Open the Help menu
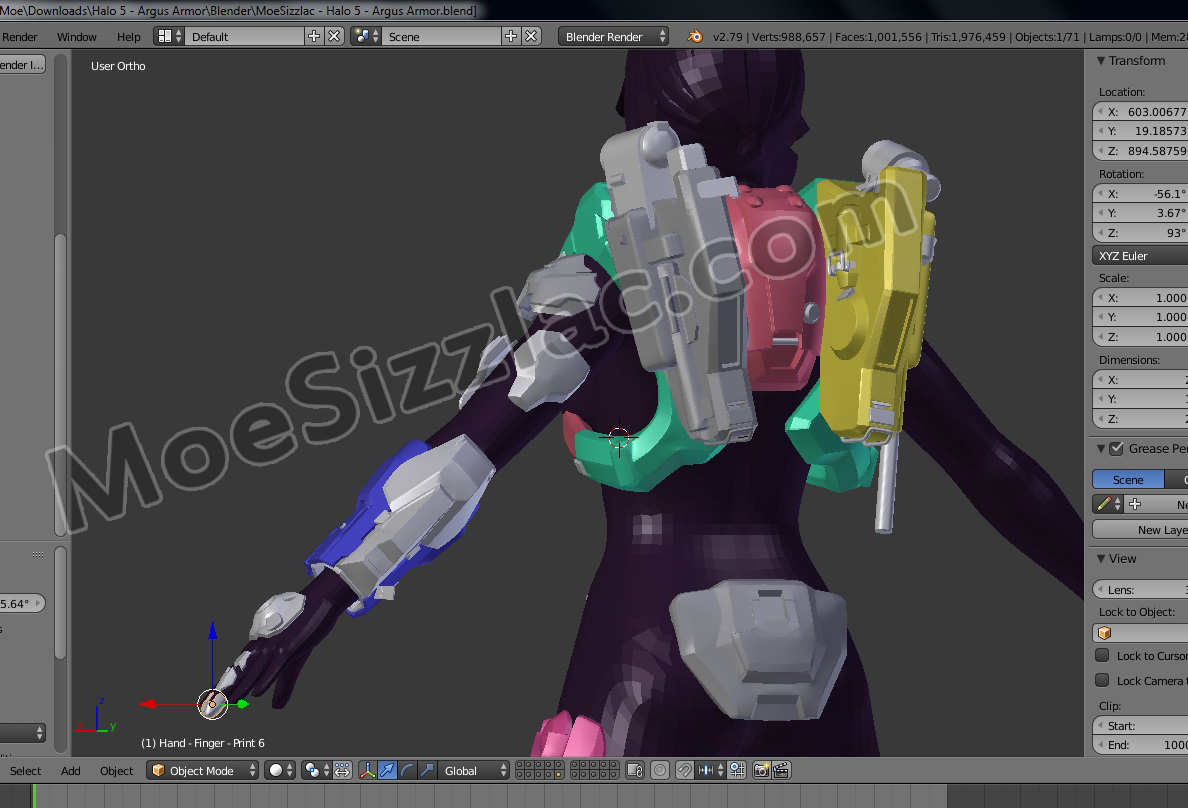 click(x=129, y=36)
